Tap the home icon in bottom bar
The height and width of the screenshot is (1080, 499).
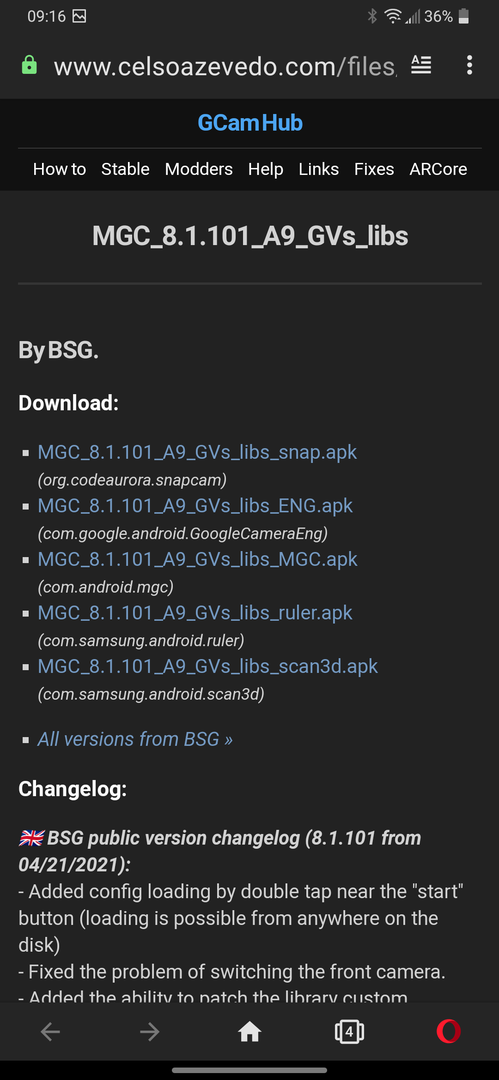(x=250, y=1031)
